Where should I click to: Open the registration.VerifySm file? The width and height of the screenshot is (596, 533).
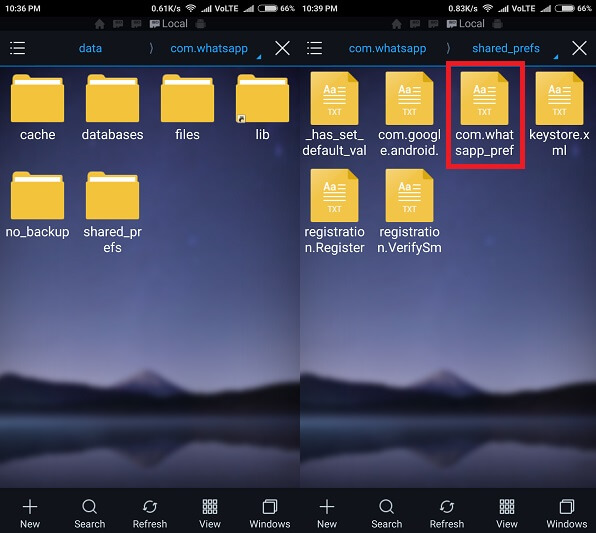(x=409, y=211)
